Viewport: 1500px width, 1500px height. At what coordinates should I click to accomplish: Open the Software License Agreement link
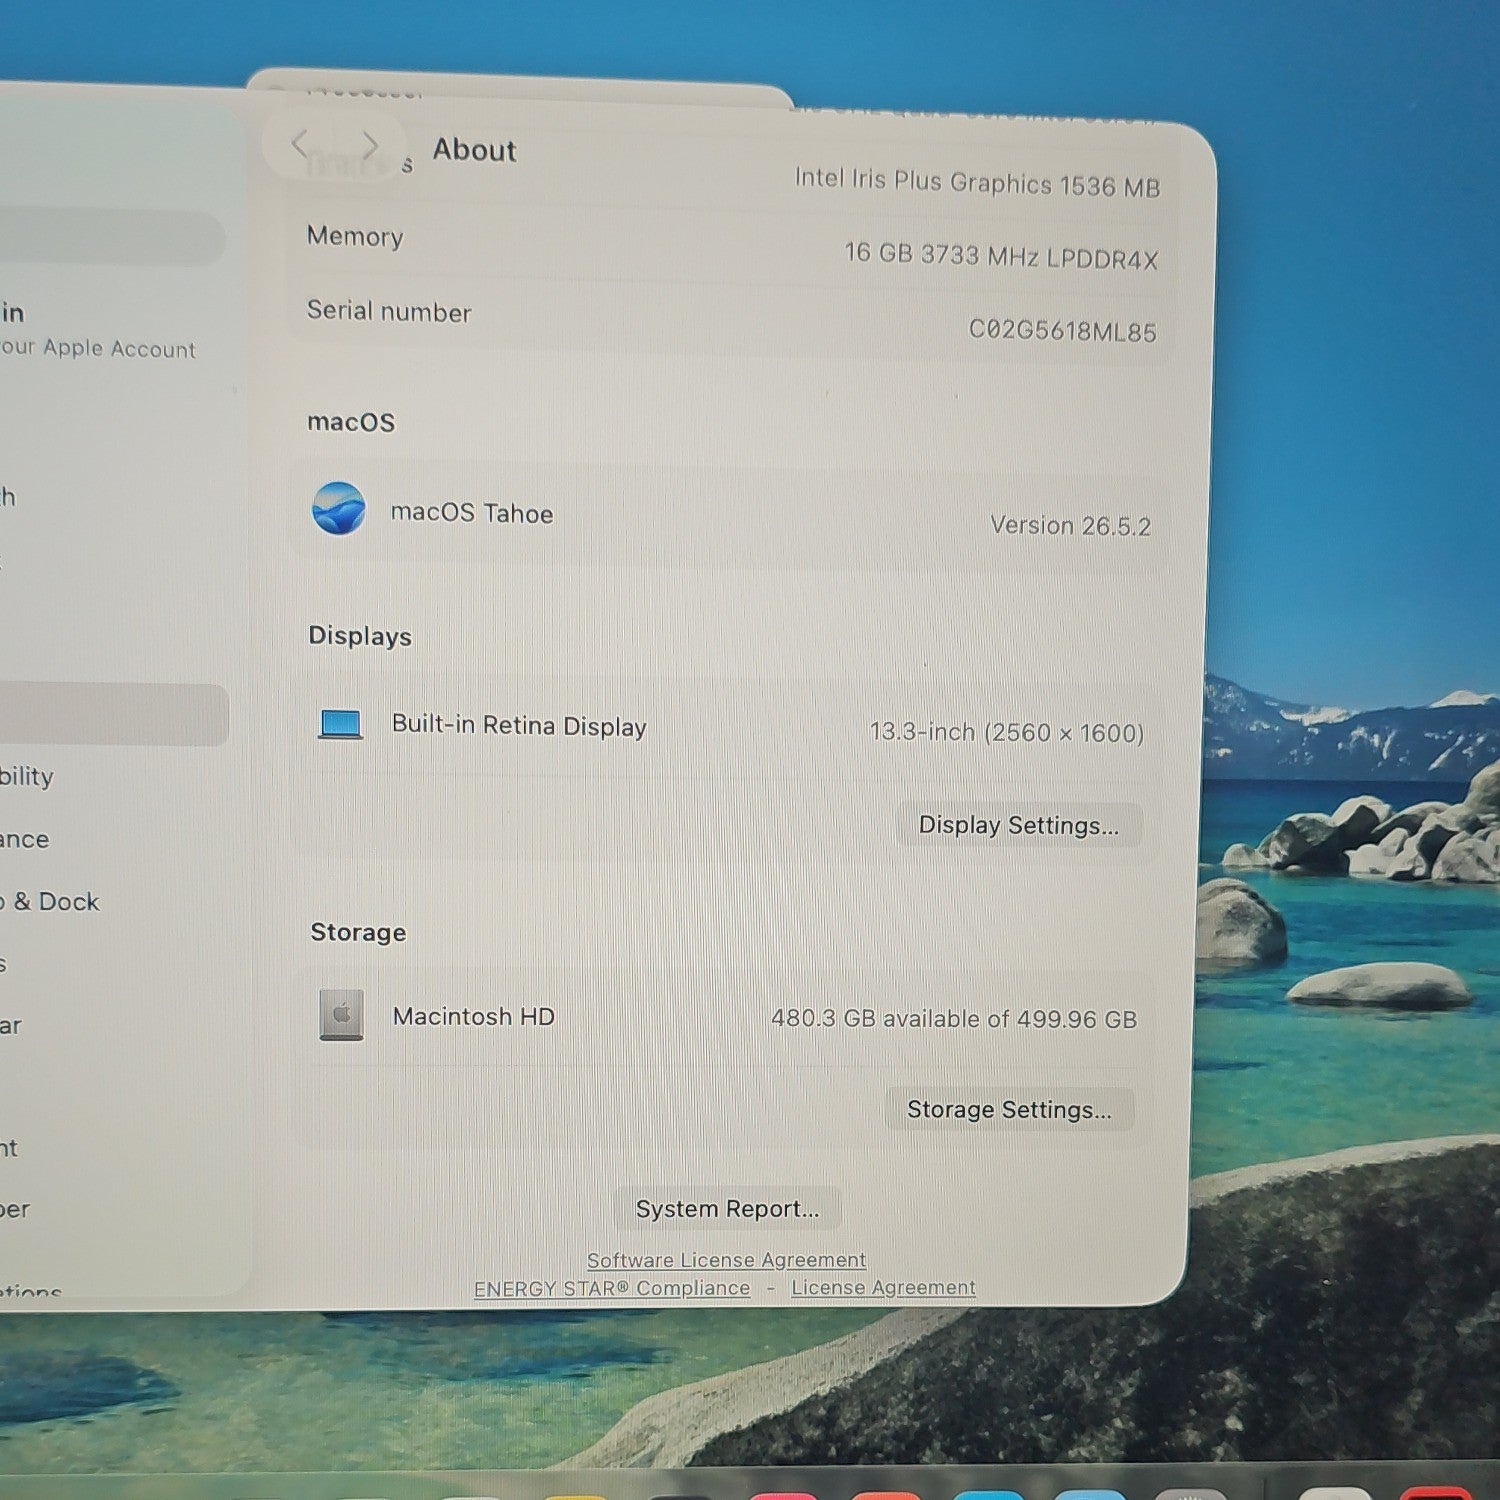pos(726,1260)
